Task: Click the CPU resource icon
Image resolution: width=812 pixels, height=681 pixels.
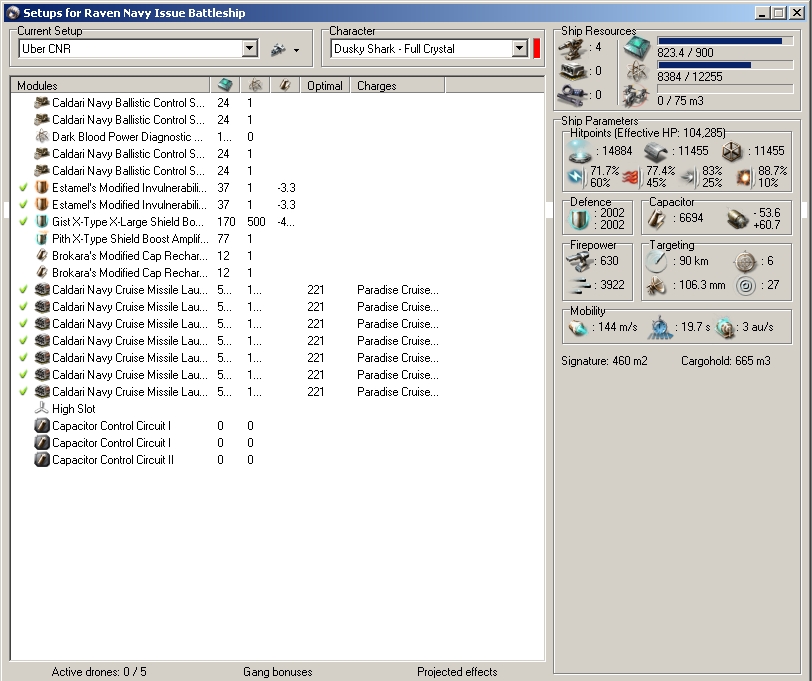Action: (x=636, y=48)
